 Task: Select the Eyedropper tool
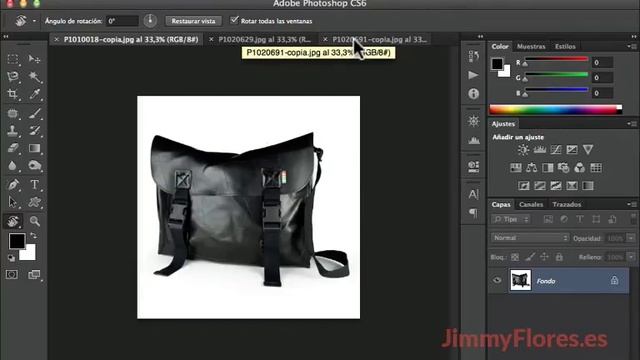[34, 94]
